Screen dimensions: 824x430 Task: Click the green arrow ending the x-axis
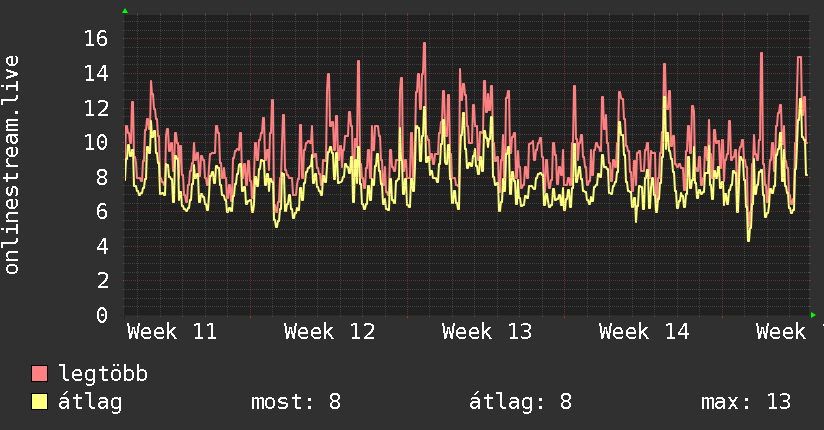click(813, 315)
